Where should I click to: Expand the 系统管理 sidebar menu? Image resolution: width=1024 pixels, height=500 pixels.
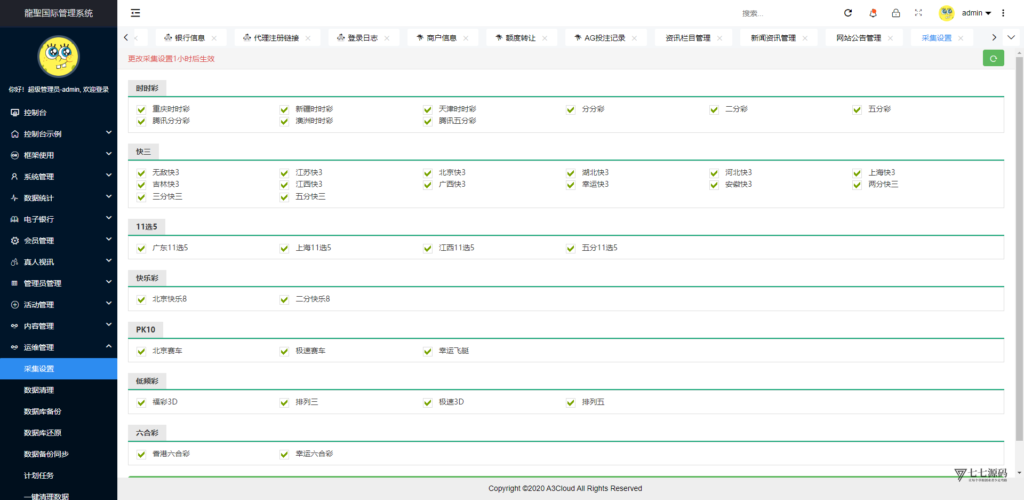coord(58,176)
